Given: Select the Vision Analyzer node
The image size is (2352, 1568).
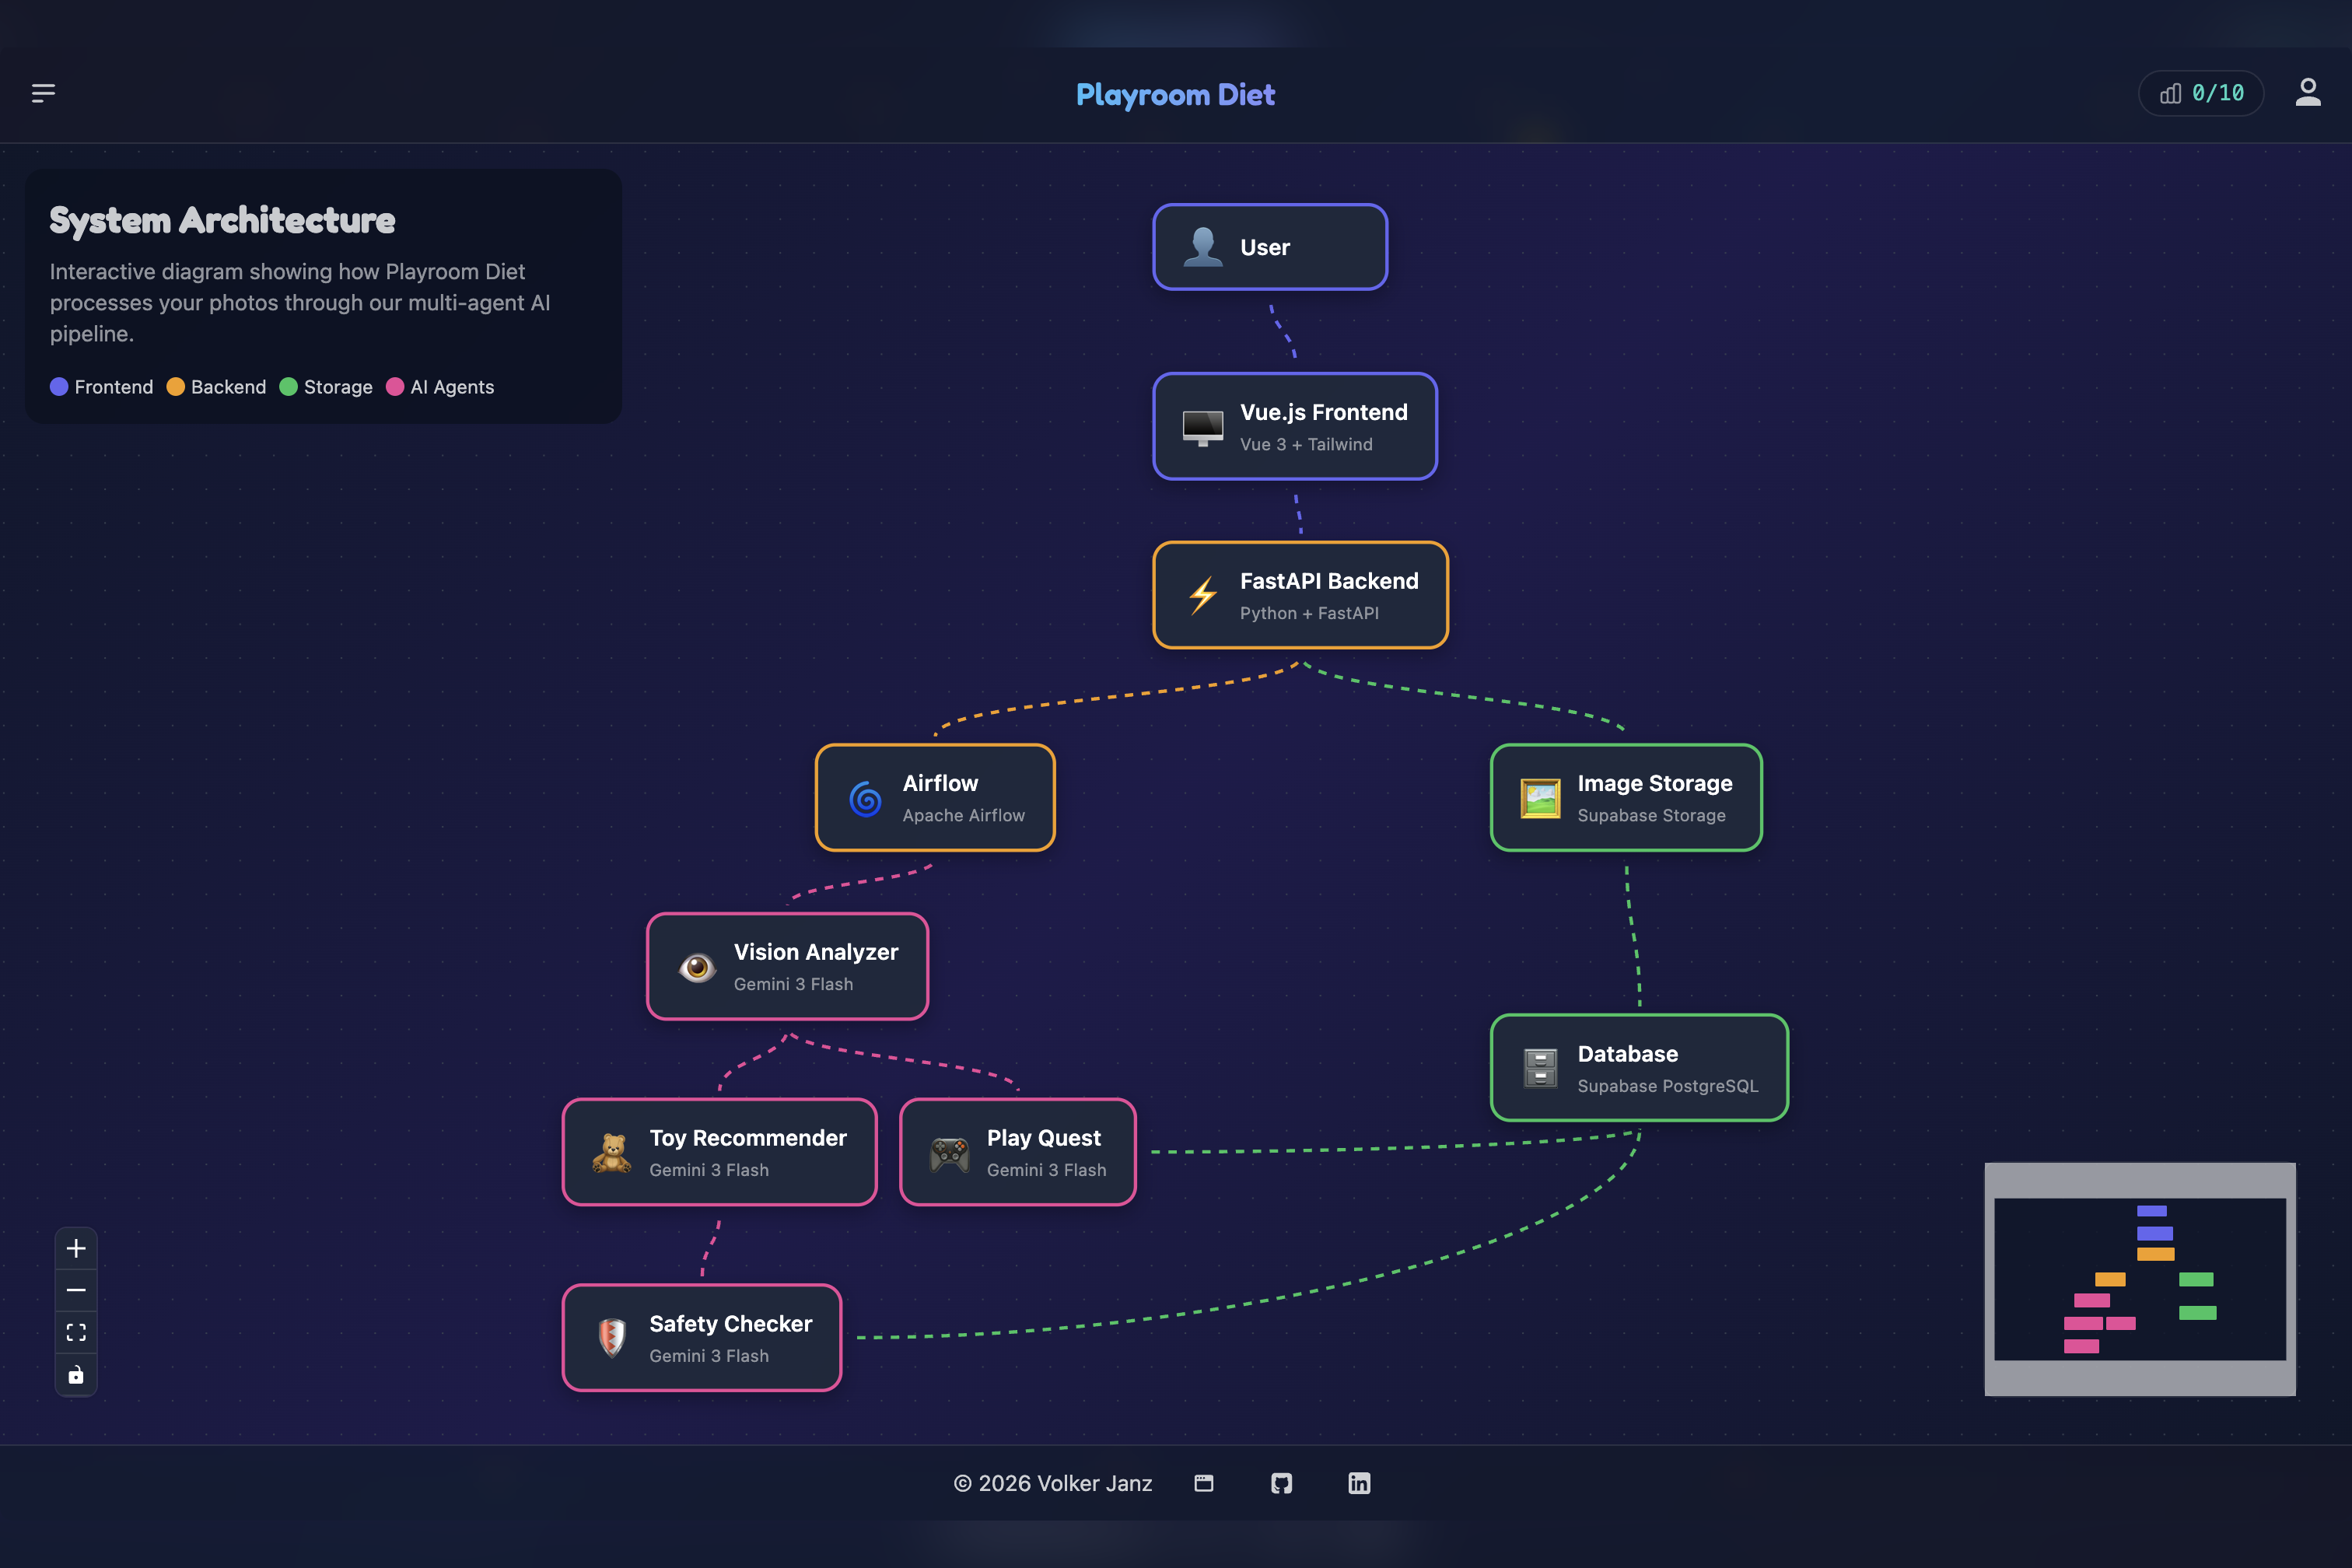Looking at the screenshot, I should (787, 966).
